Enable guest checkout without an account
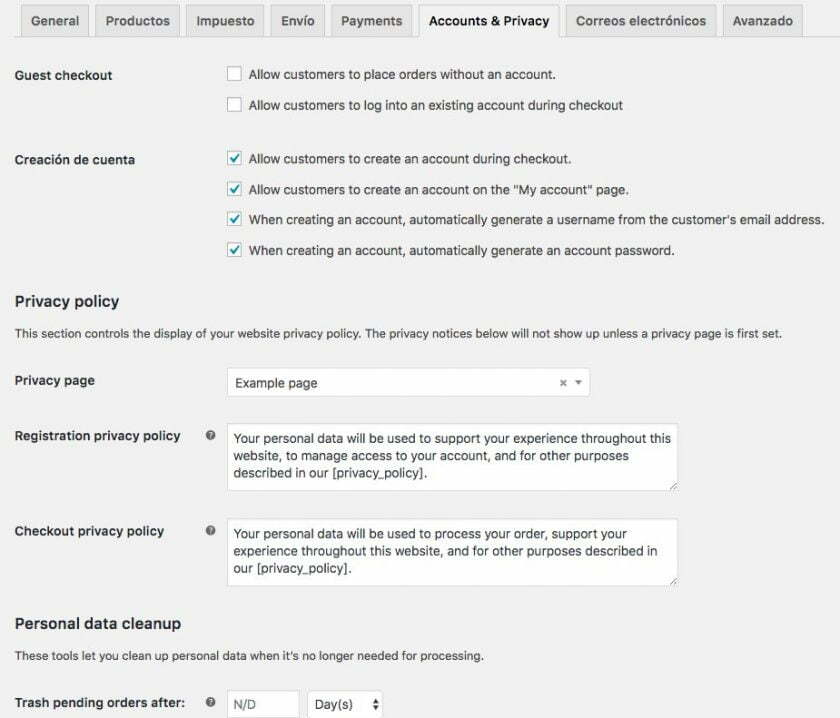 click(236, 73)
